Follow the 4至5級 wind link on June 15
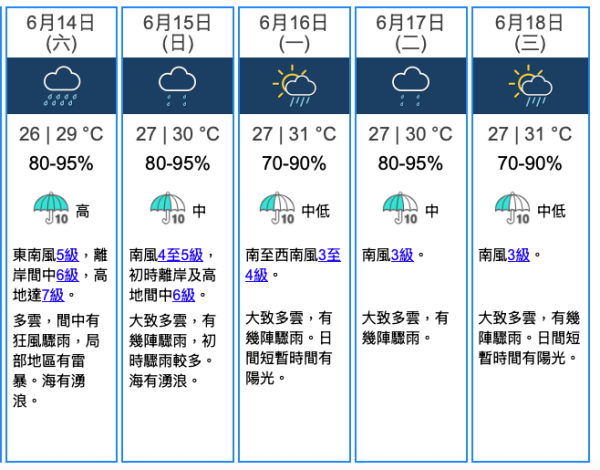Screen dimensions: 600x470 tap(180, 255)
